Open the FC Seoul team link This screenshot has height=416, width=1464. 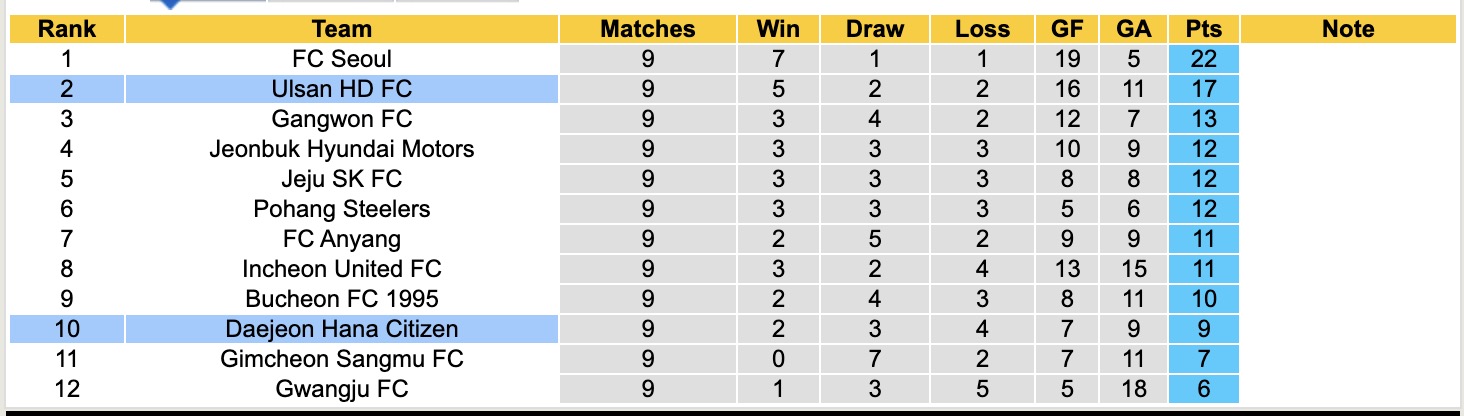341,59
